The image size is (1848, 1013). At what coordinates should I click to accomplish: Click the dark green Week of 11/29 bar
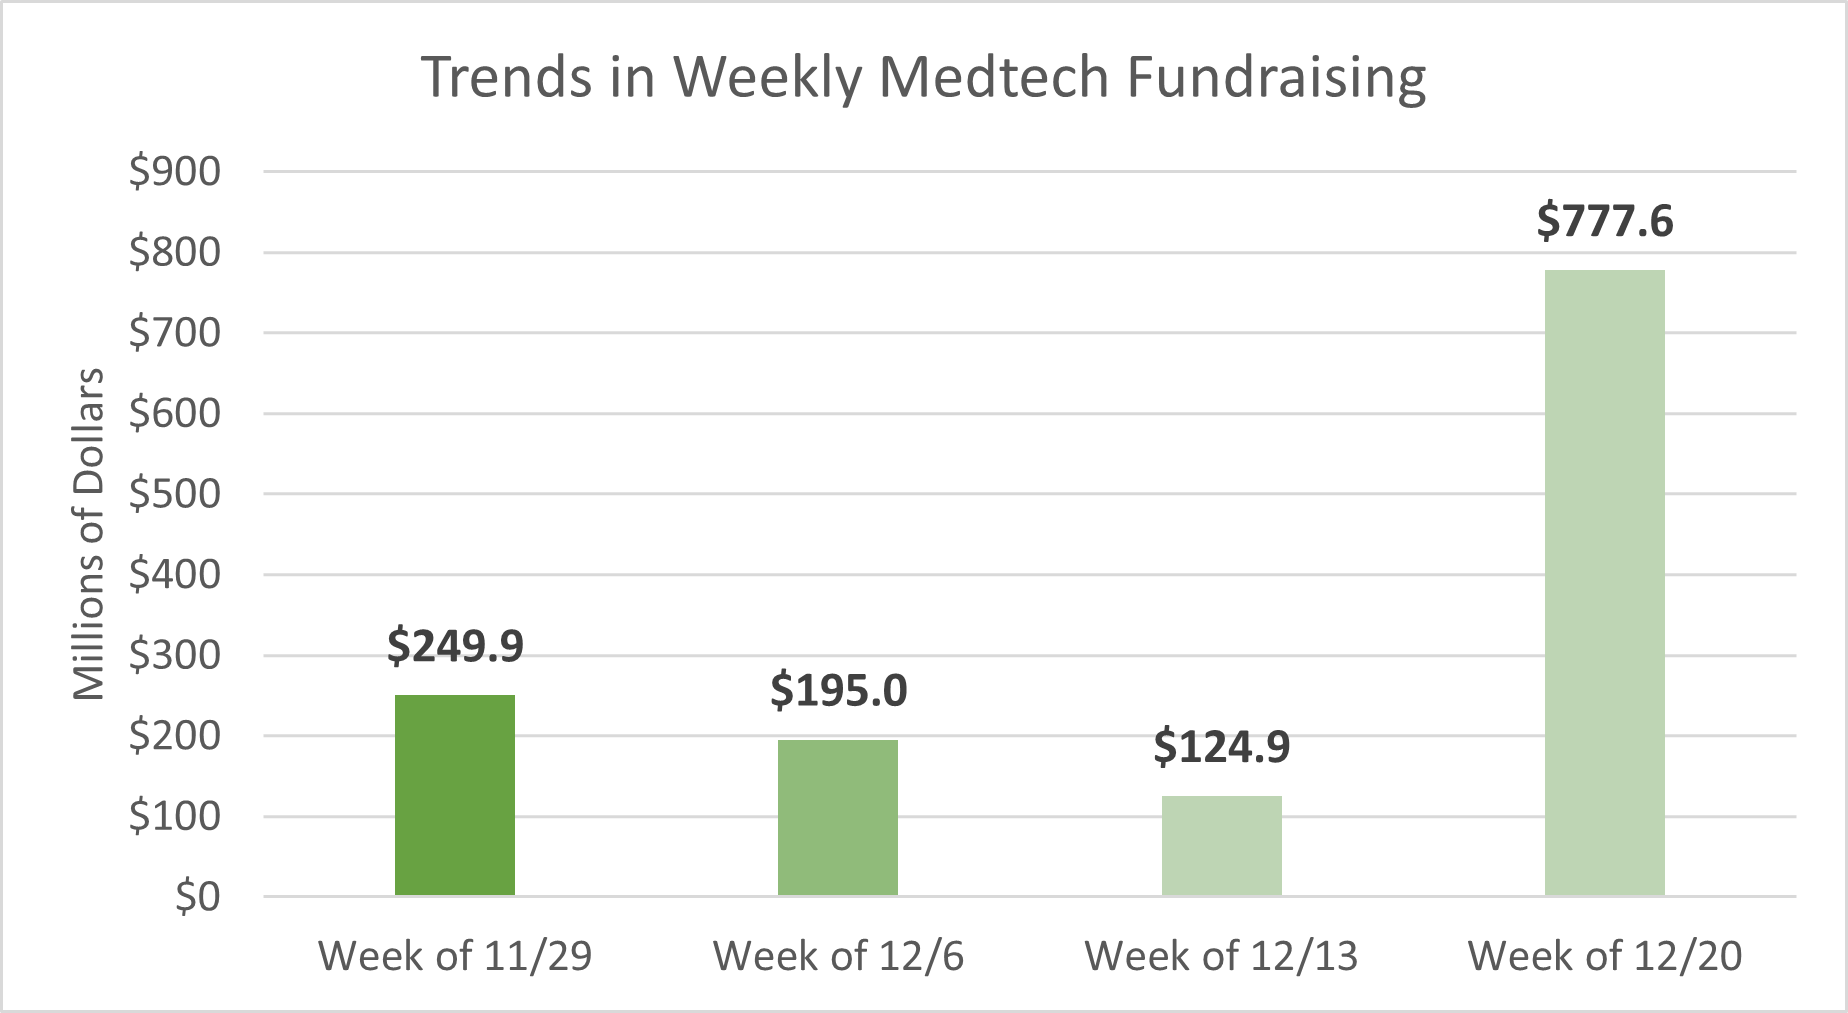[455, 795]
